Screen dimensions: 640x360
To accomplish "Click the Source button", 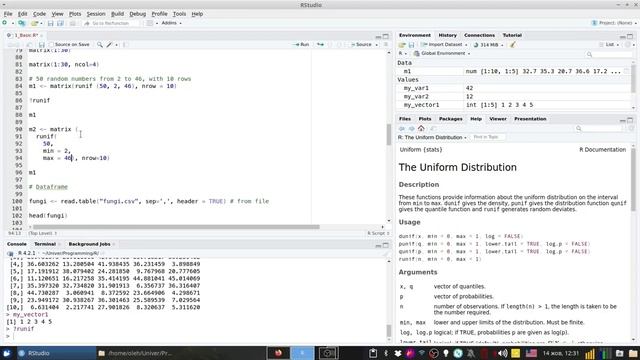I will tap(362, 44).
